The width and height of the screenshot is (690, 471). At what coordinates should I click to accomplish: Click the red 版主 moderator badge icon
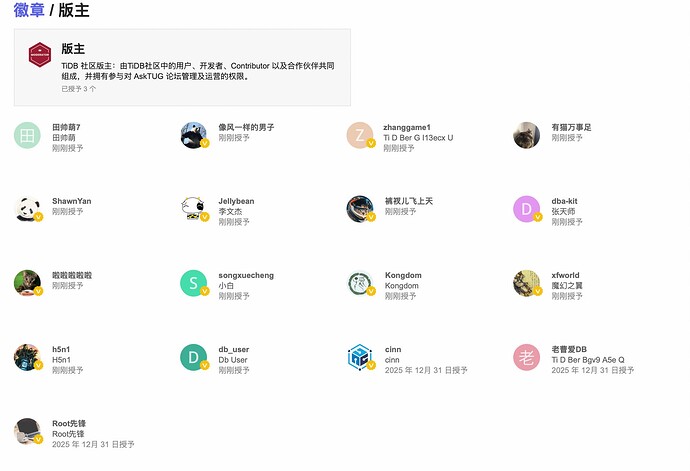(x=40, y=55)
